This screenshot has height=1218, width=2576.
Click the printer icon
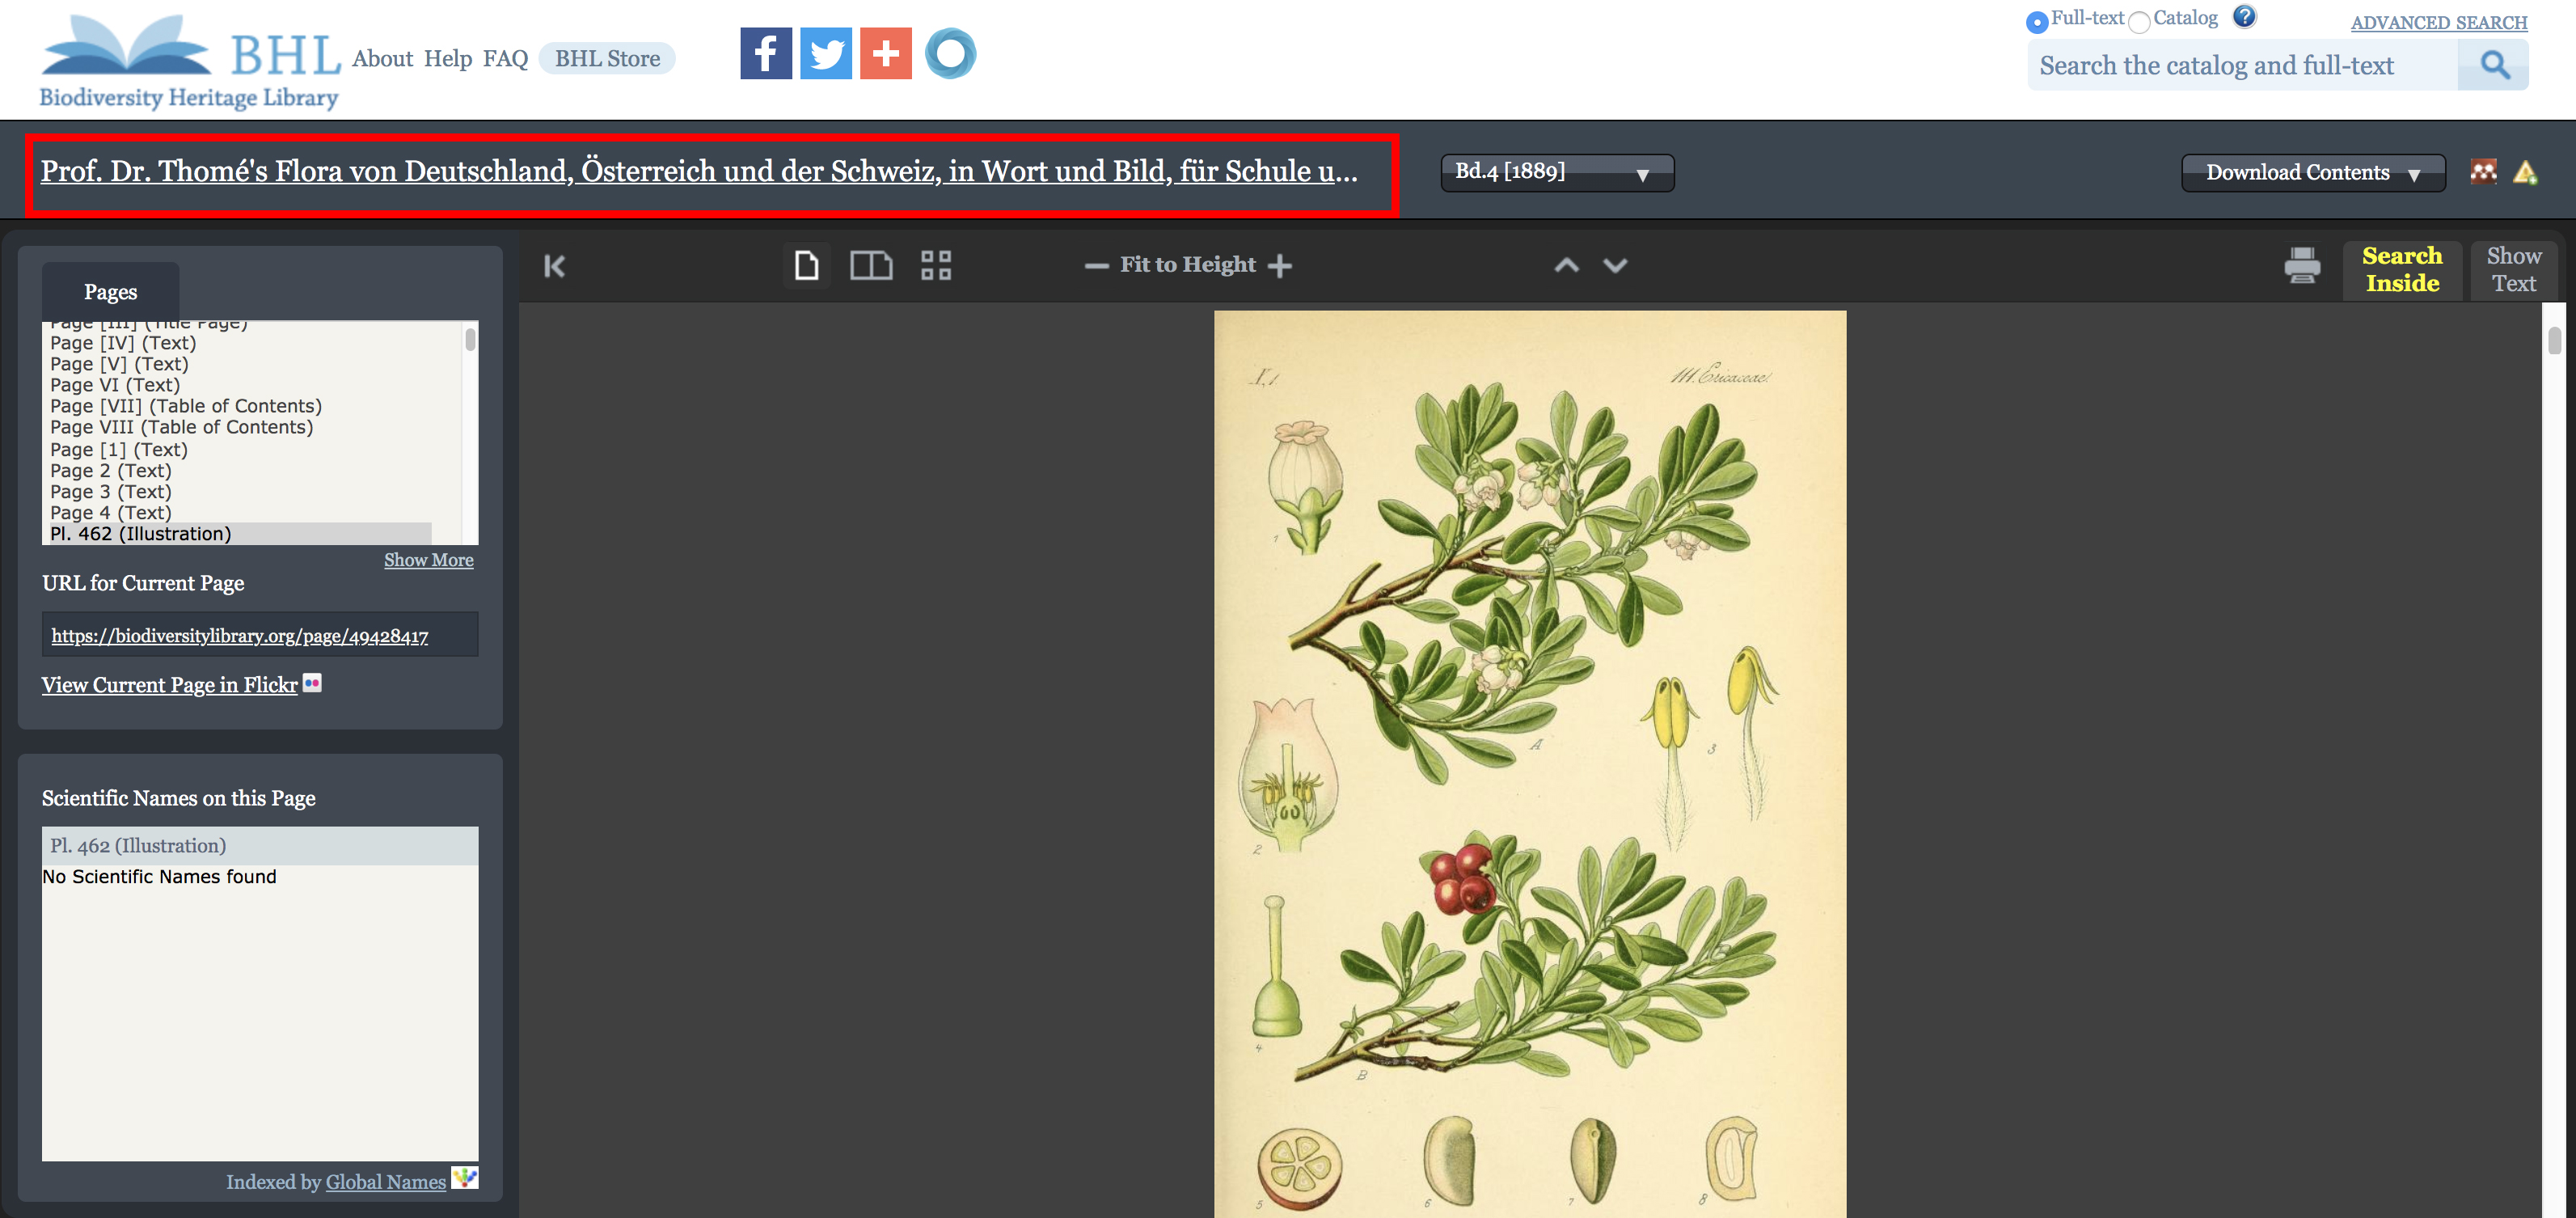click(x=2301, y=266)
